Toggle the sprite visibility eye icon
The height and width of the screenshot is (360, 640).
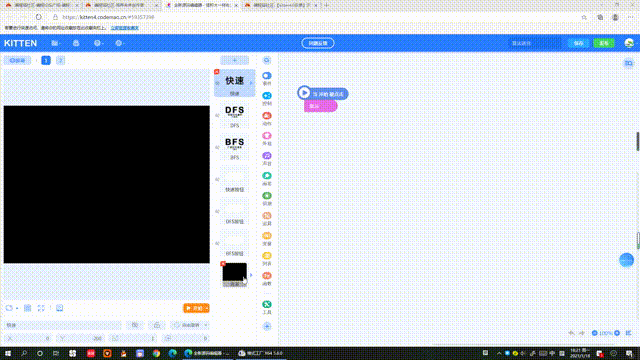(135, 325)
